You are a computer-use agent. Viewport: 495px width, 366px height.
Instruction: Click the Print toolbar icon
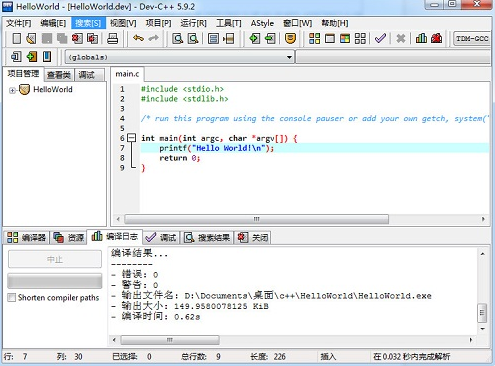point(113,38)
